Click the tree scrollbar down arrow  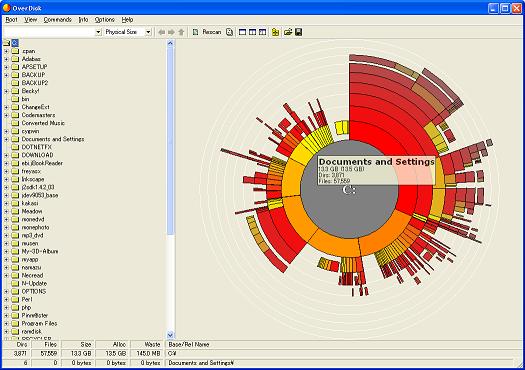pos(170,335)
